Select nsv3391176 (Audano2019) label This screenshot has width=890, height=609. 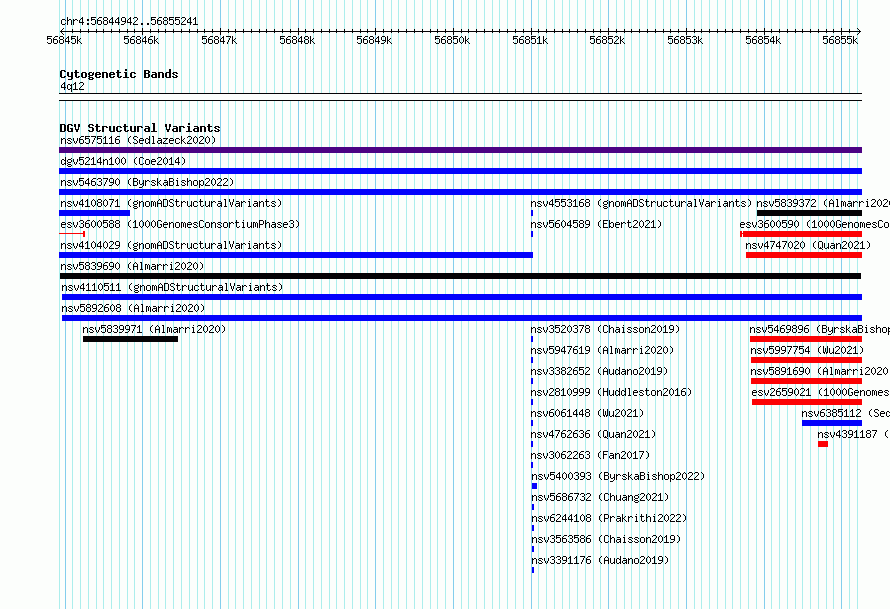(600, 560)
